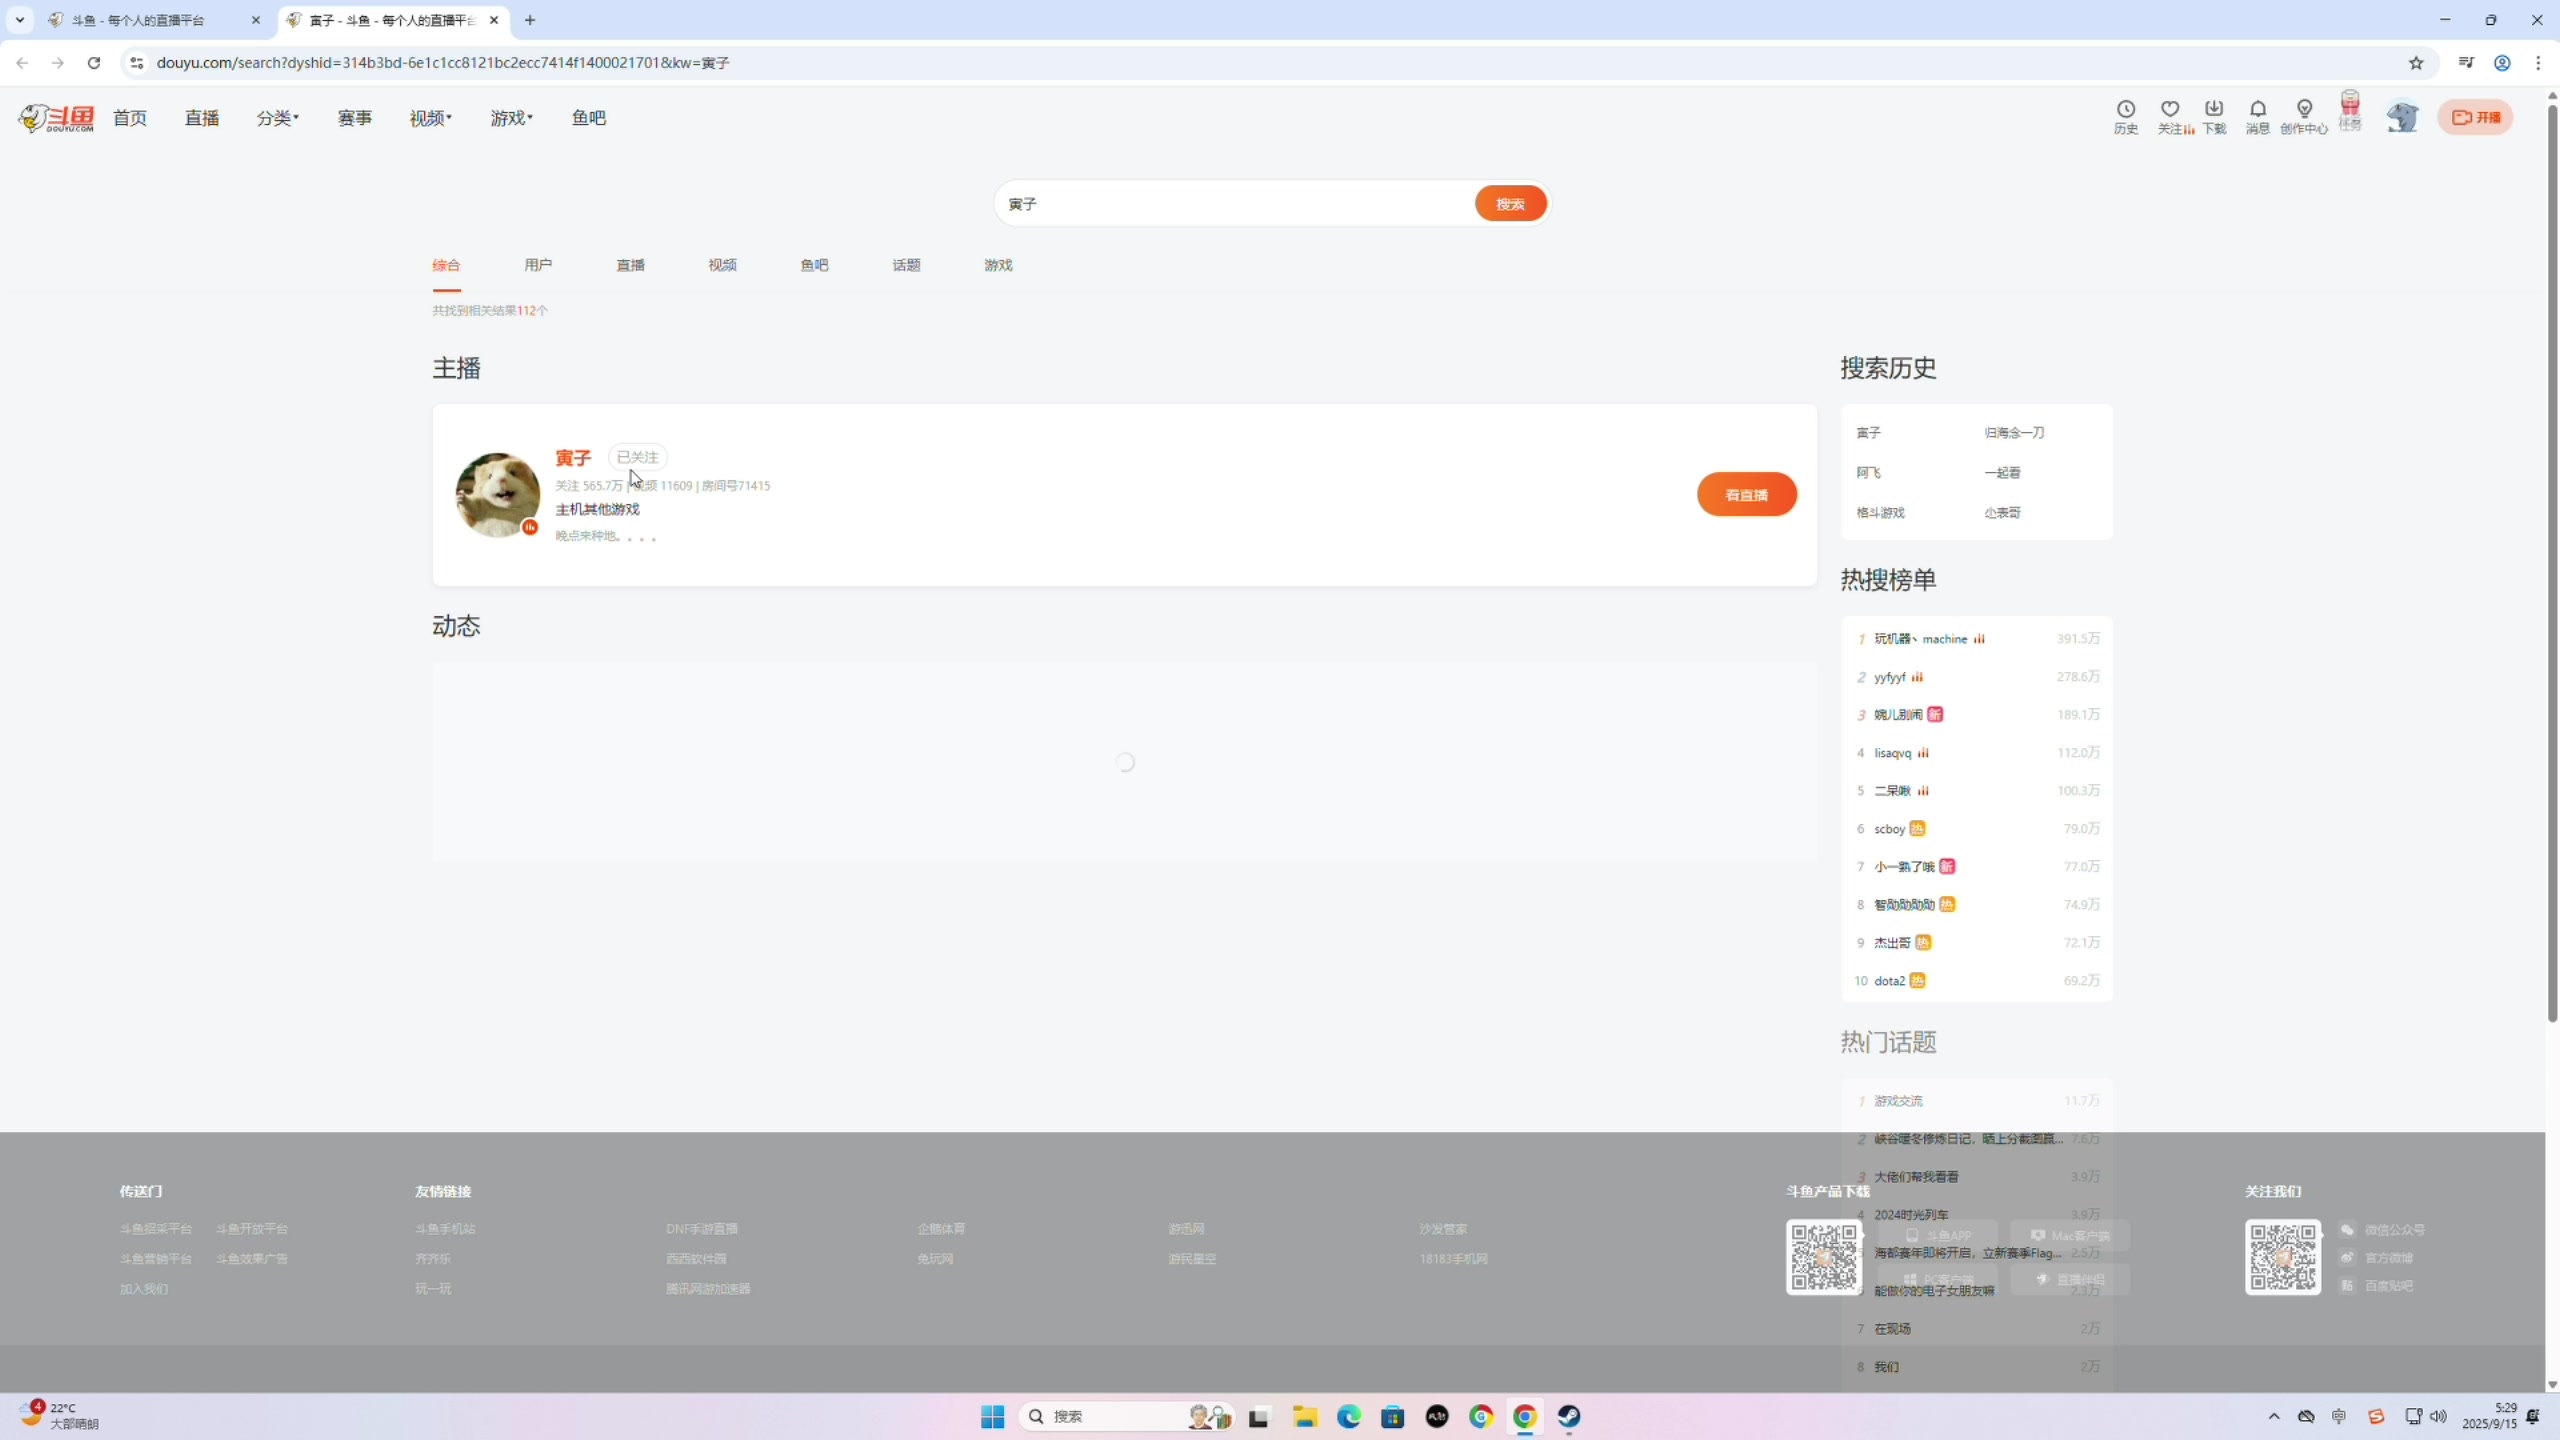The width and height of the screenshot is (2560, 1440).
Task: Bookmark this page with the star icon
Action: [2417, 63]
